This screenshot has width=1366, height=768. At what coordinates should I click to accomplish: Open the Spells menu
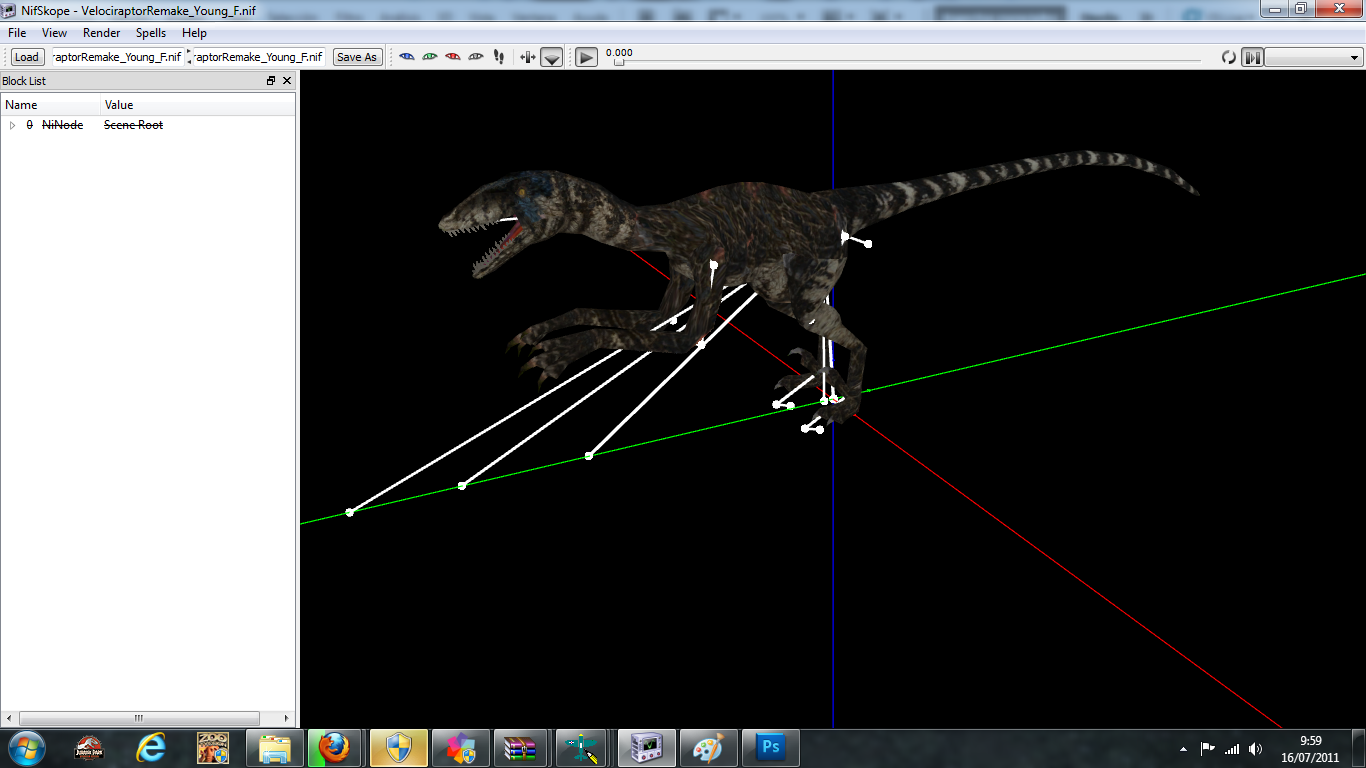[x=151, y=33]
